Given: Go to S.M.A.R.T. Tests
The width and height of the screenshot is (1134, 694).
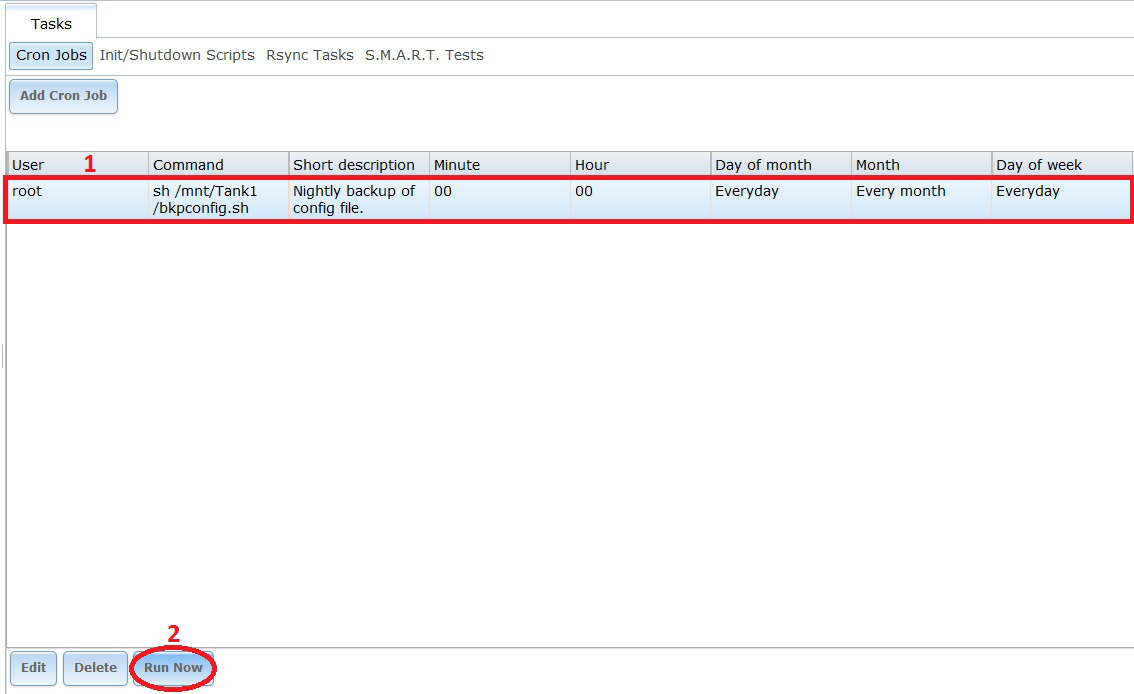Looking at the screenshot, I should [x=424, y=55].
